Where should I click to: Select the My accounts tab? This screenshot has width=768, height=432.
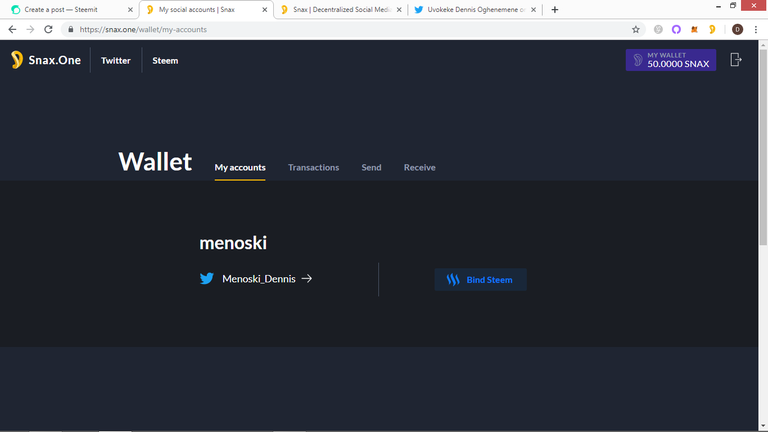point(240,168)
